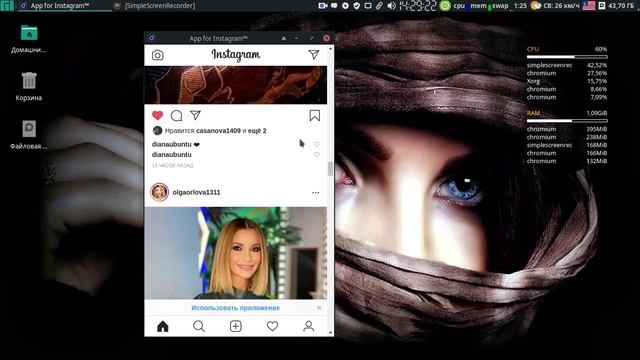640x360 pixels.
Task: Click 'Использовать приложение' banner link
Action: coord(236,308)
